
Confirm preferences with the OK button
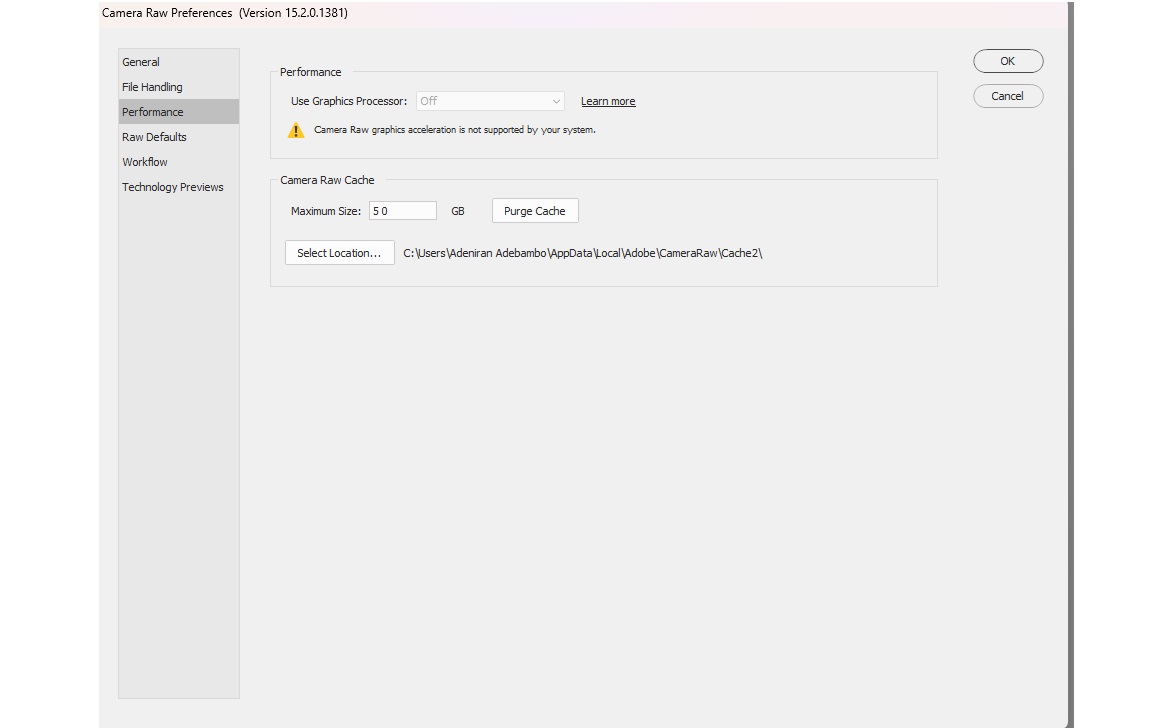[x=1007, y=60]
